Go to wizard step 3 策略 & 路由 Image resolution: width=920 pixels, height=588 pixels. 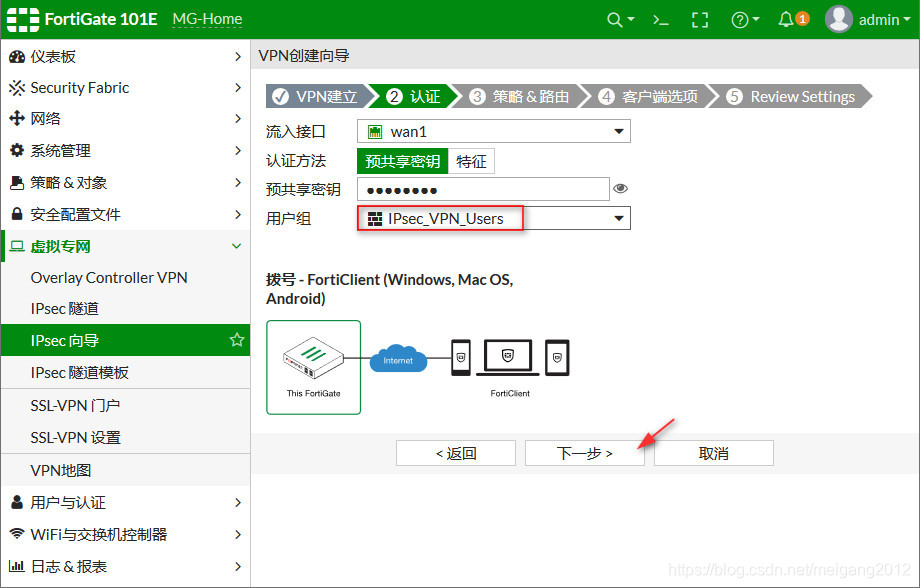point(521,96)
